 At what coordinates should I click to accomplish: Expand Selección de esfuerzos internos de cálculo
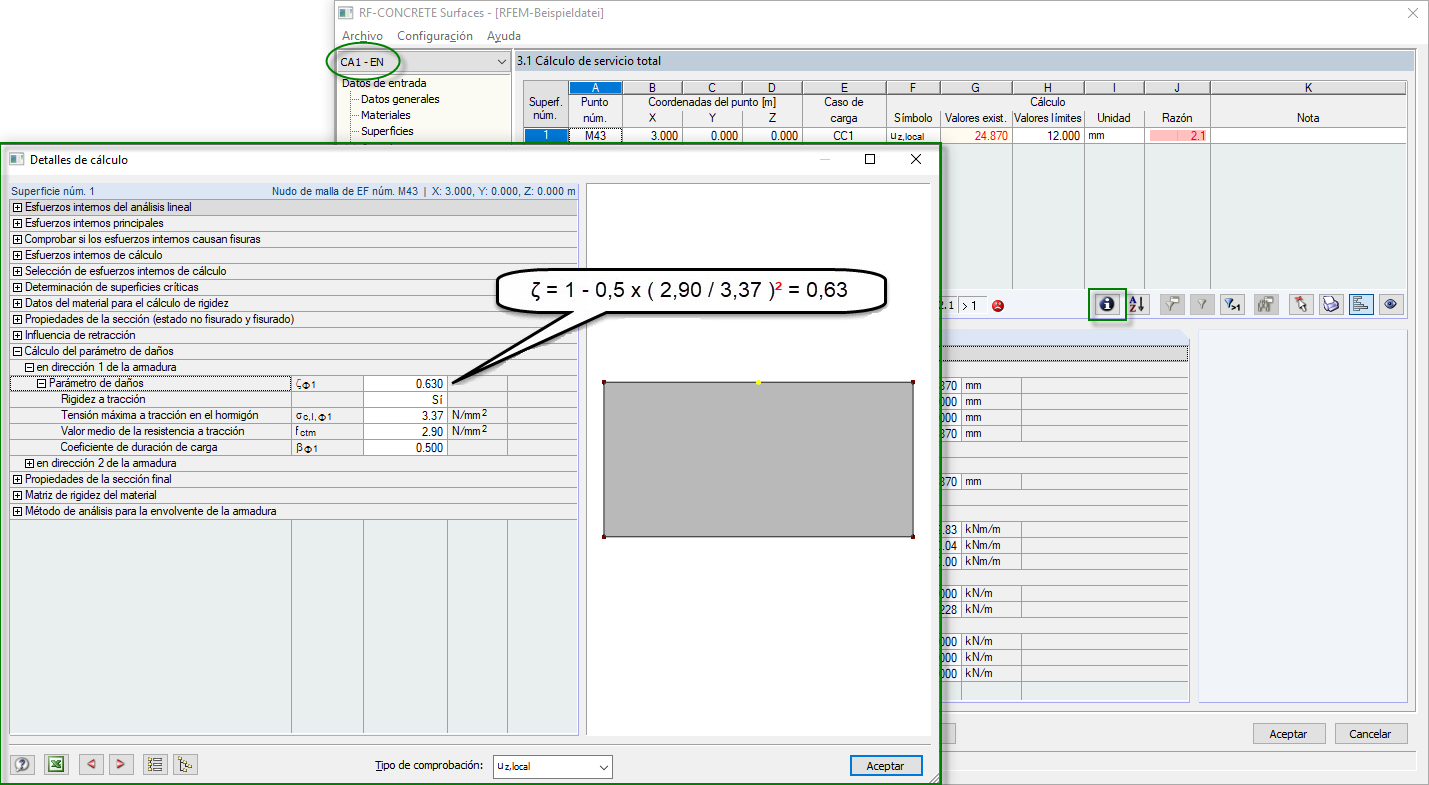(17, 271)
